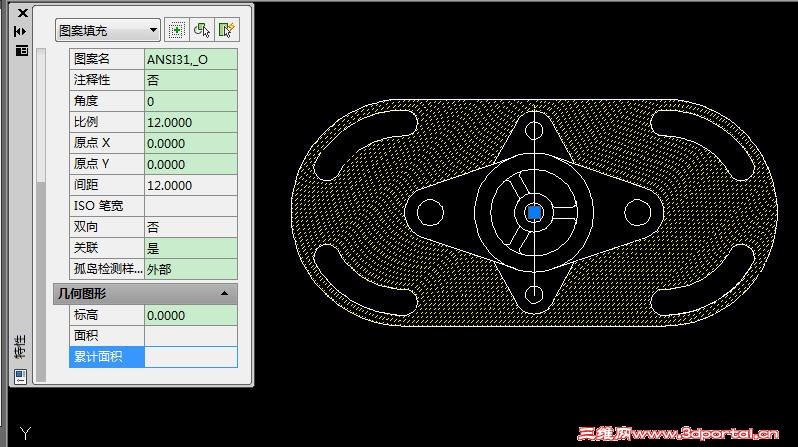Image resolution: width=798 pixels, height=447 pixels.
Task: Edit the 标高 value 0.0000
Action: [x=191, y=315]
